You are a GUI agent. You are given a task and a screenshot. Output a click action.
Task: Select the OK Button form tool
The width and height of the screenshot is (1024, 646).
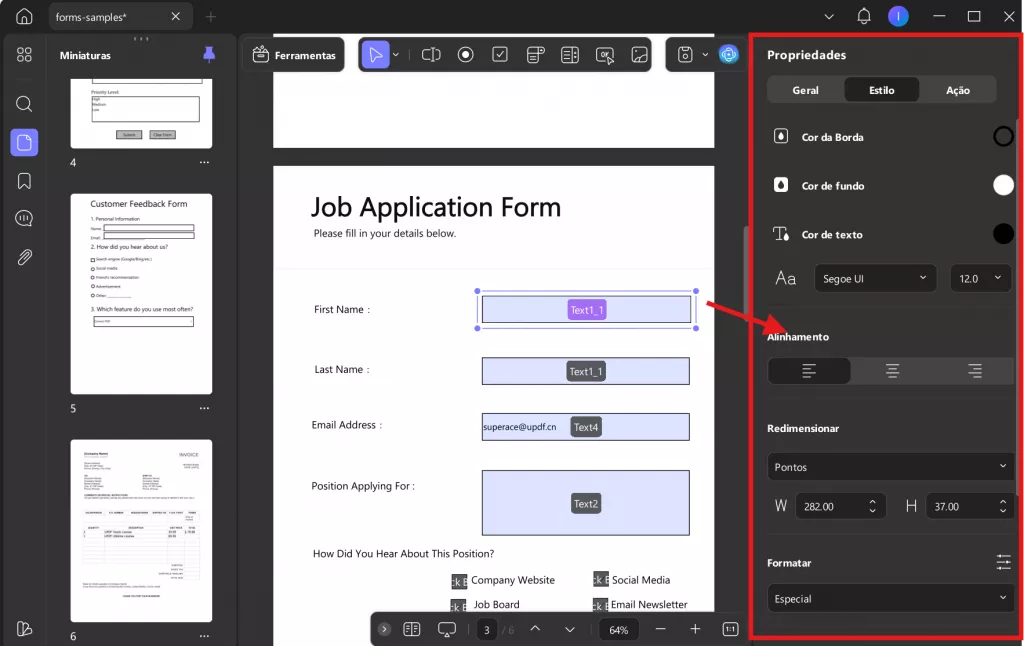(605, 56)
